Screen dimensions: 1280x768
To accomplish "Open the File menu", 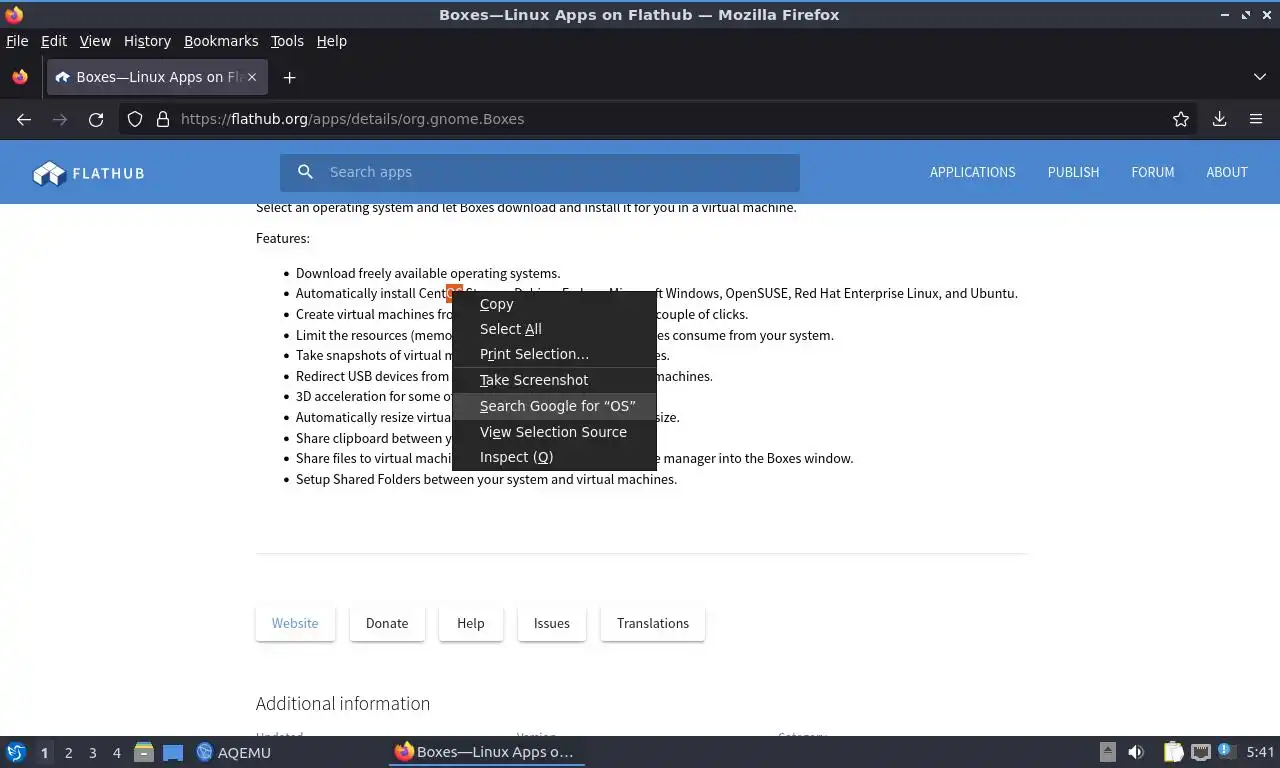I will click(x=17, y=41).
